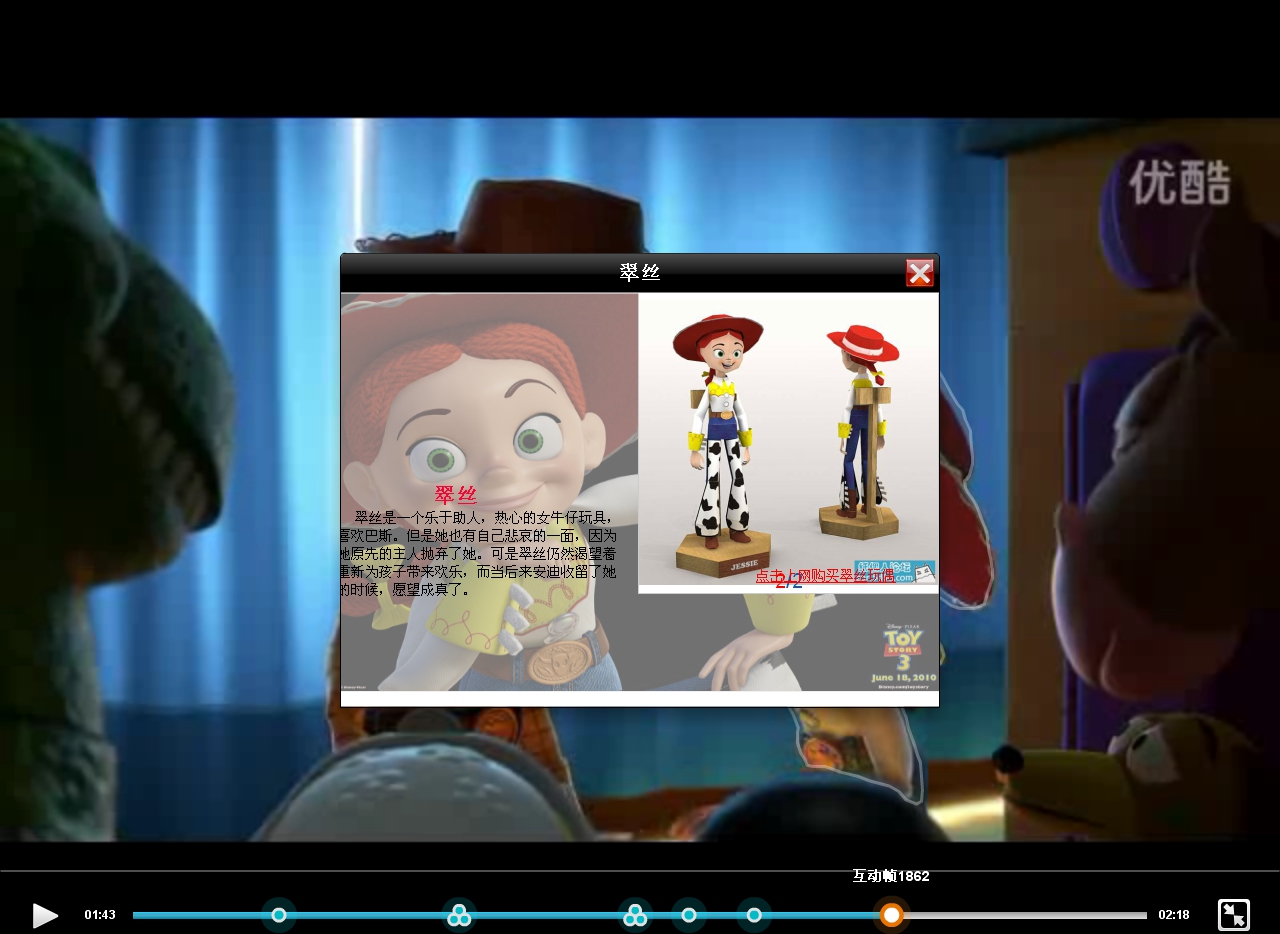Click the play button in the player bar
This screenshot has width=1280, height=934.
coord(45,915)
